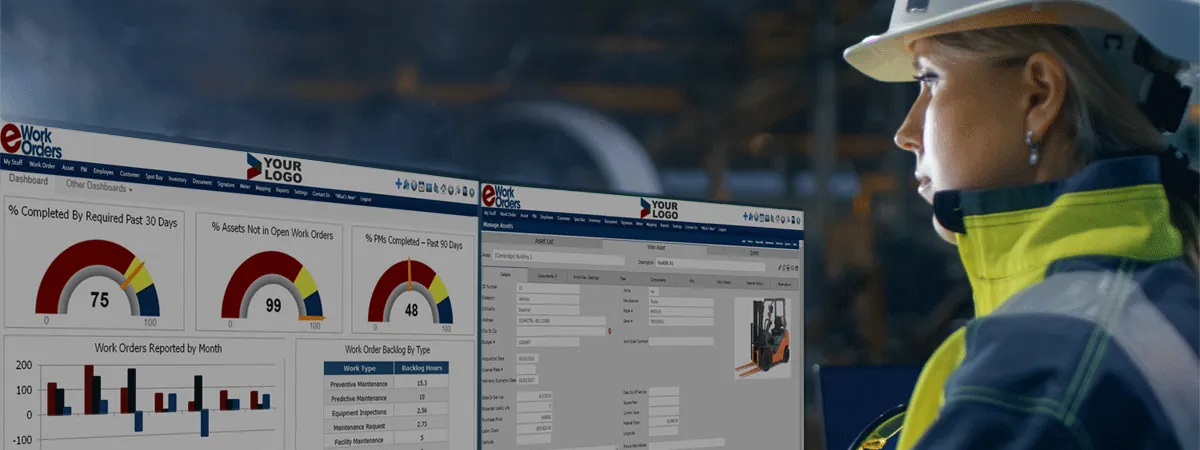Screen dimensions: 1200x450
Task: Open Settings menu in dashboard window
Action: click(301, 192)
